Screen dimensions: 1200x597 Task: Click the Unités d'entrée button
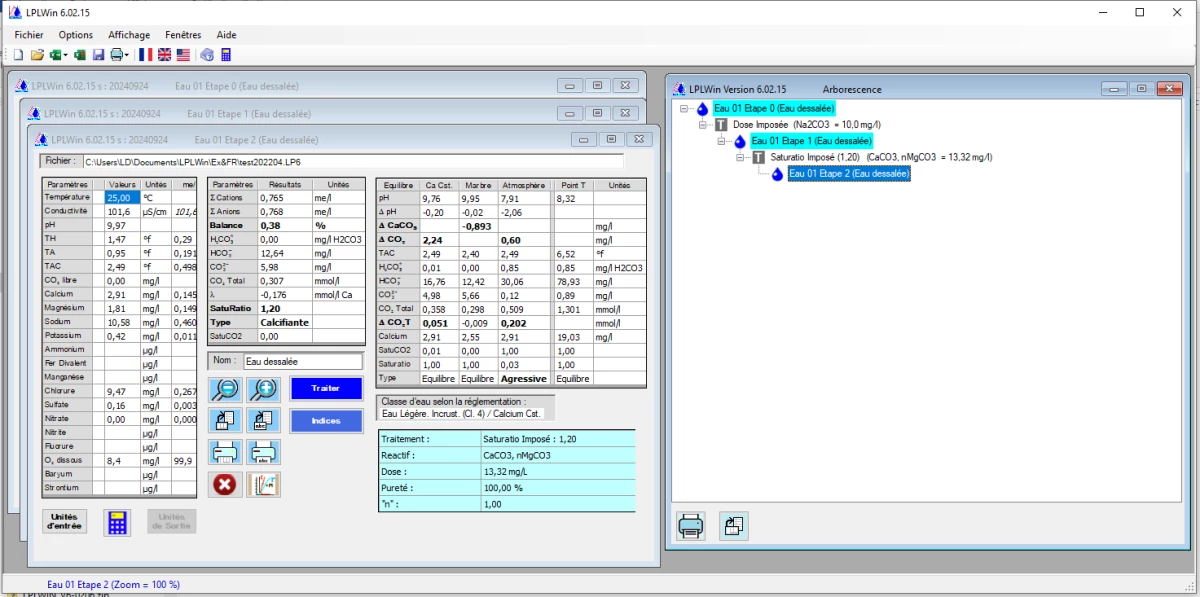point(64,521)
